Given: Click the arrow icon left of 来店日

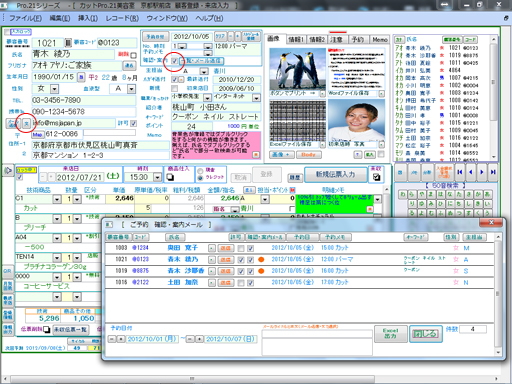Looking at the screenshot, I should tap(7, 171).
